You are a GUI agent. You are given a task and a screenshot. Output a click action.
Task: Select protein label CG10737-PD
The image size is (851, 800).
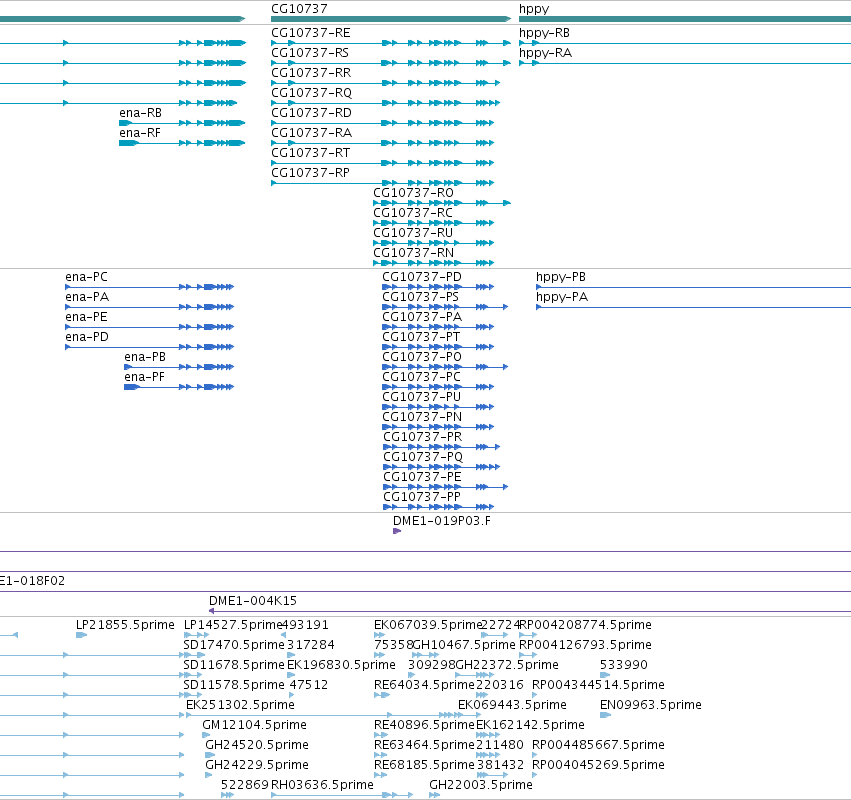(422, 277)
